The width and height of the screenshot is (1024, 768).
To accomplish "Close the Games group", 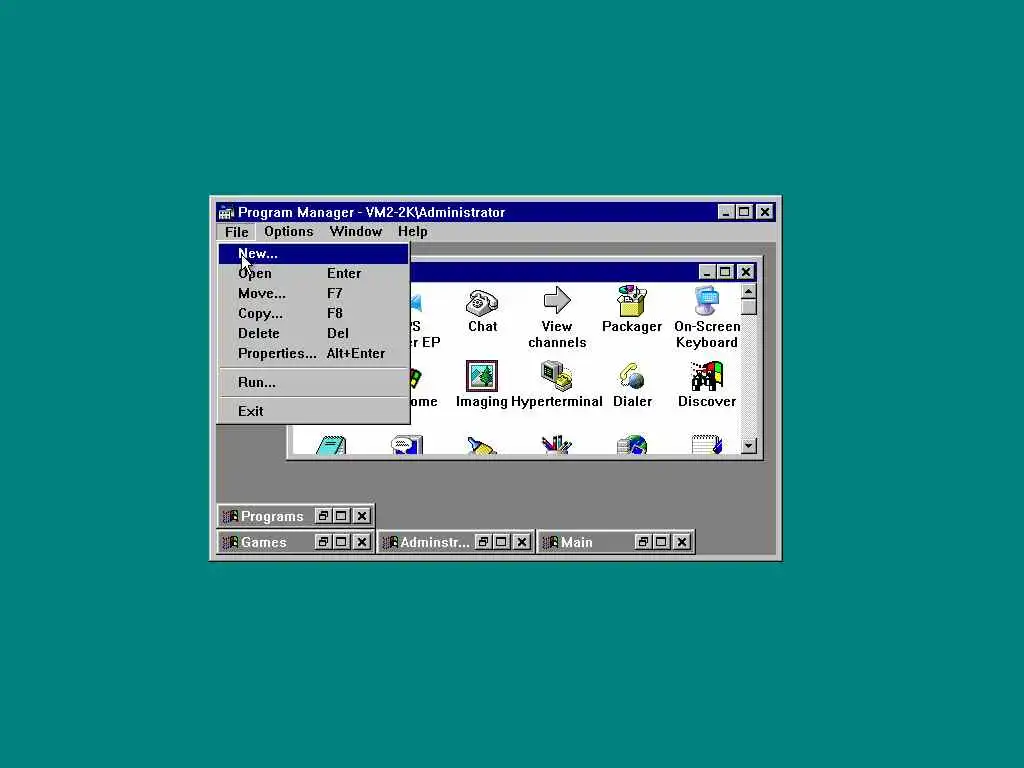I will click(x=362, y=542).
